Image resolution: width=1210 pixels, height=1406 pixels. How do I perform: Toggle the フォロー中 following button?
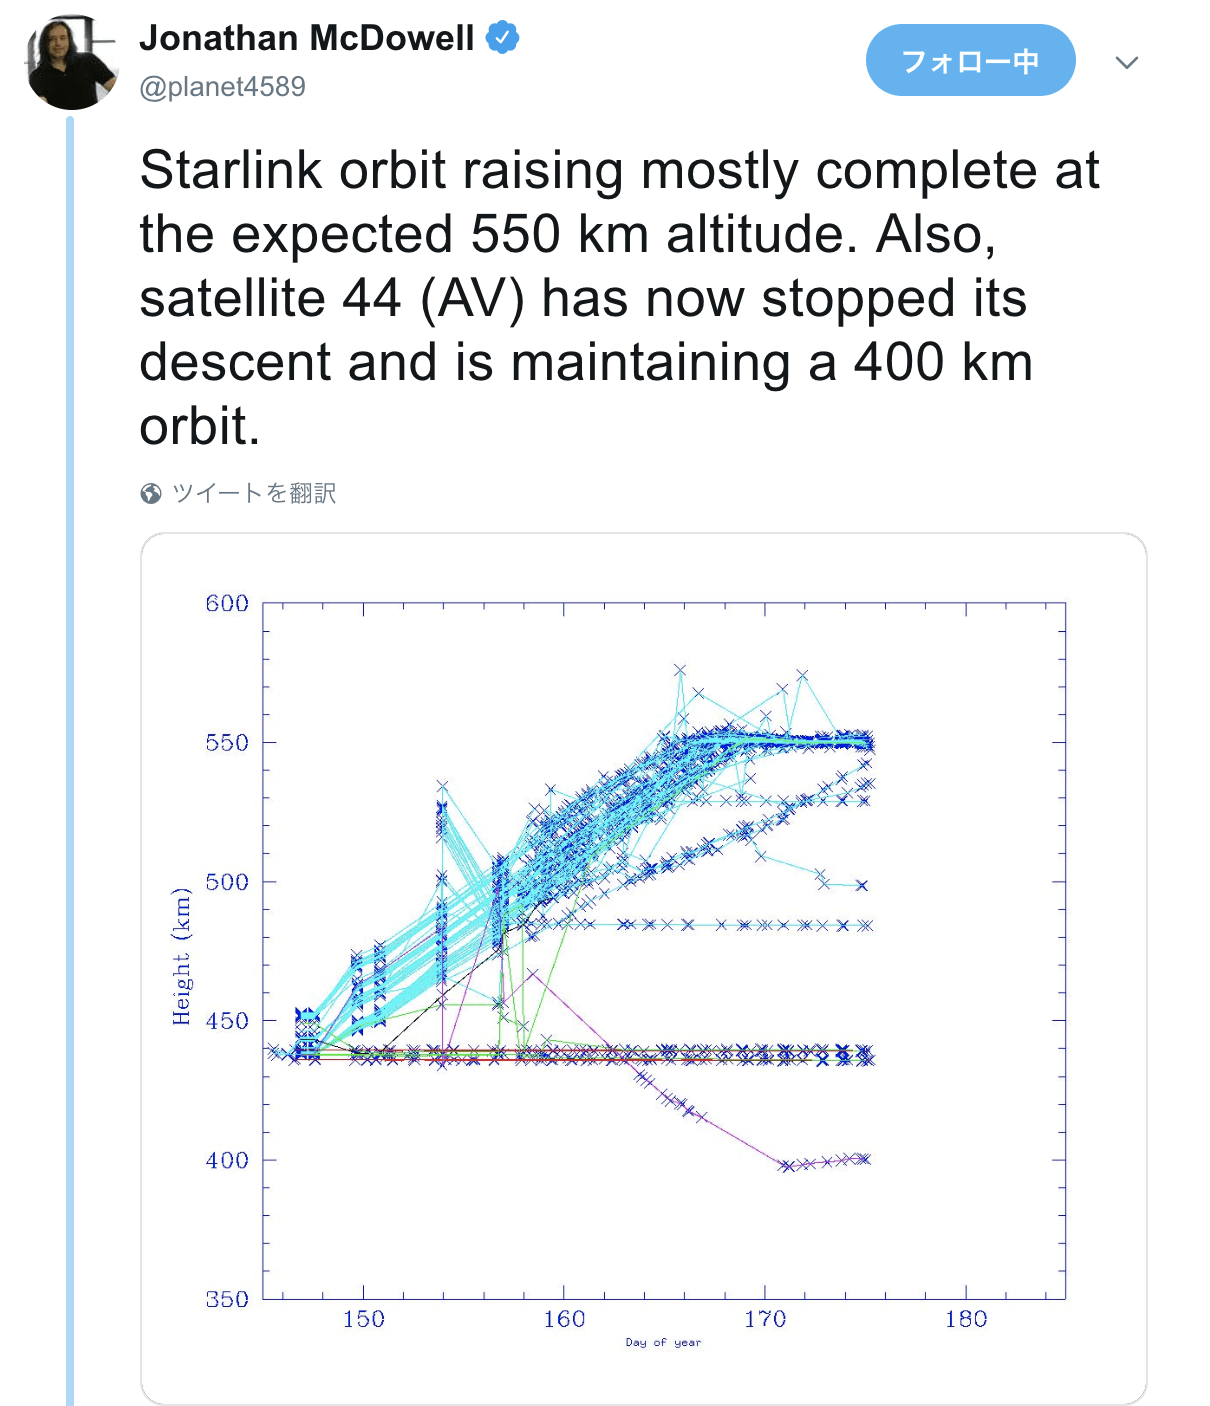pos(970,61)
